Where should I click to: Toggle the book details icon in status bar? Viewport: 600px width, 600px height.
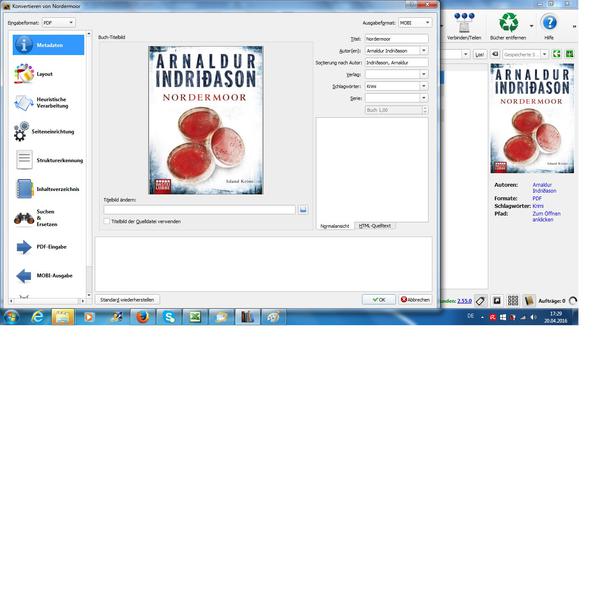(529, 301)
